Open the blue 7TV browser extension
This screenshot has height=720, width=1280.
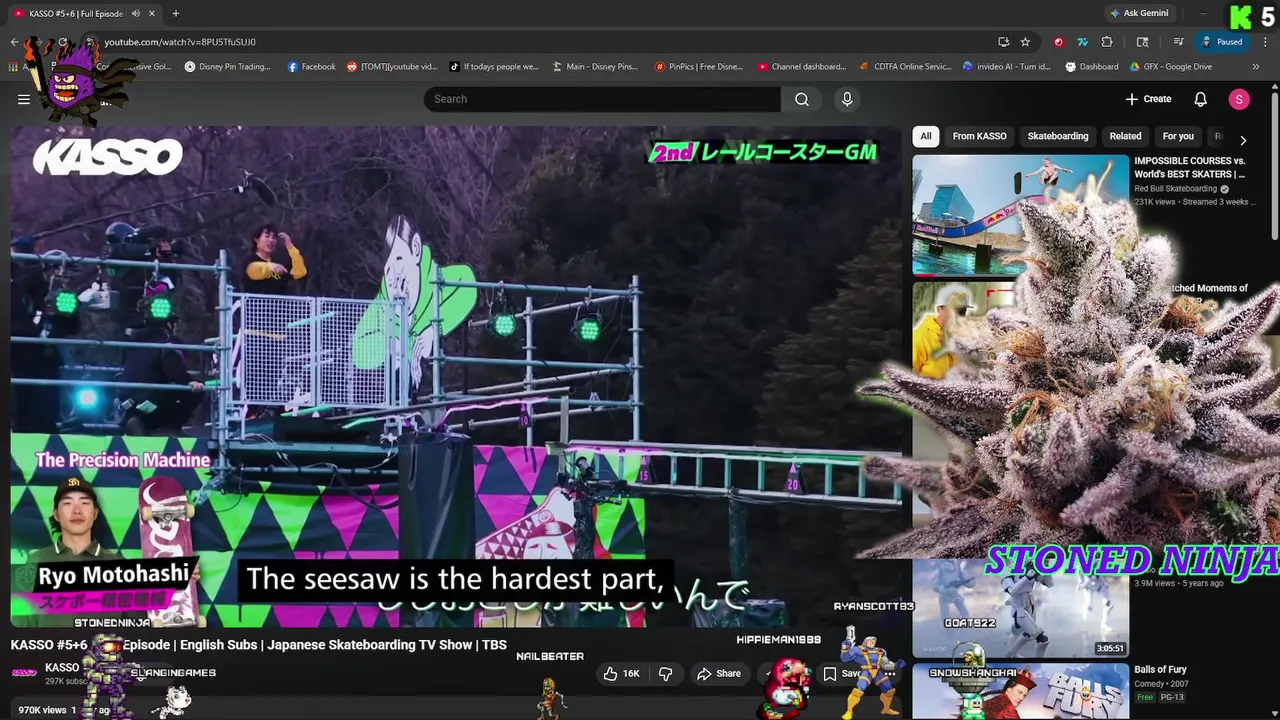1082,42
